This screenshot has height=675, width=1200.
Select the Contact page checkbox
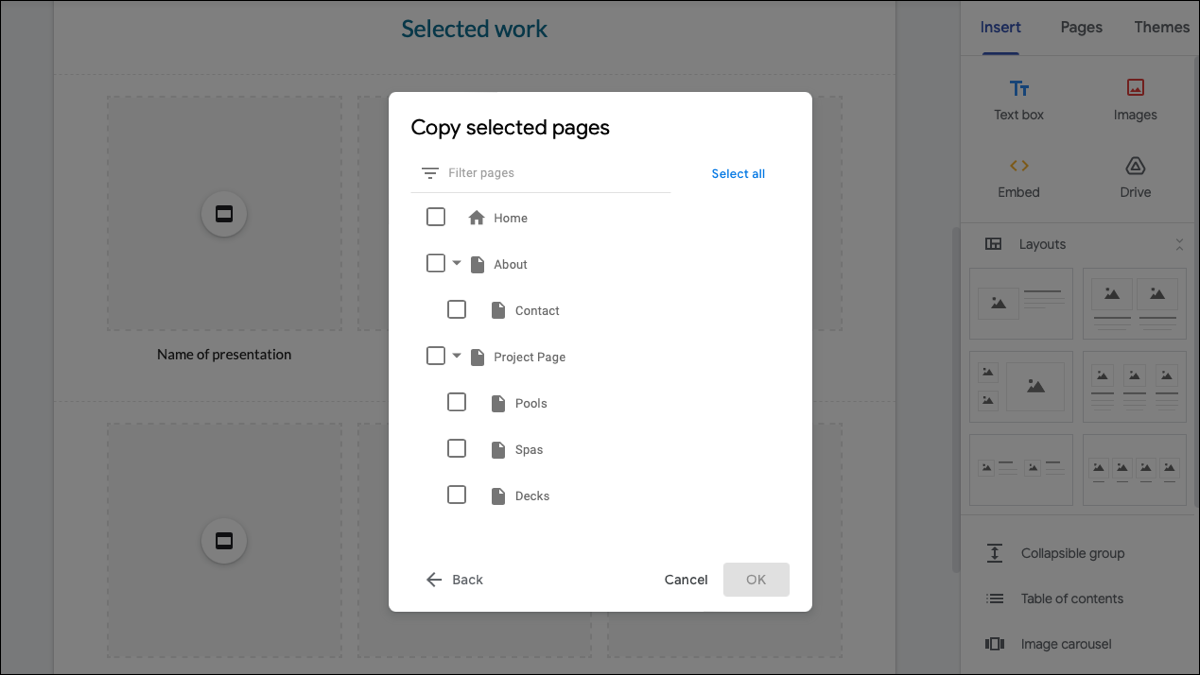click(x=457, y=309)
